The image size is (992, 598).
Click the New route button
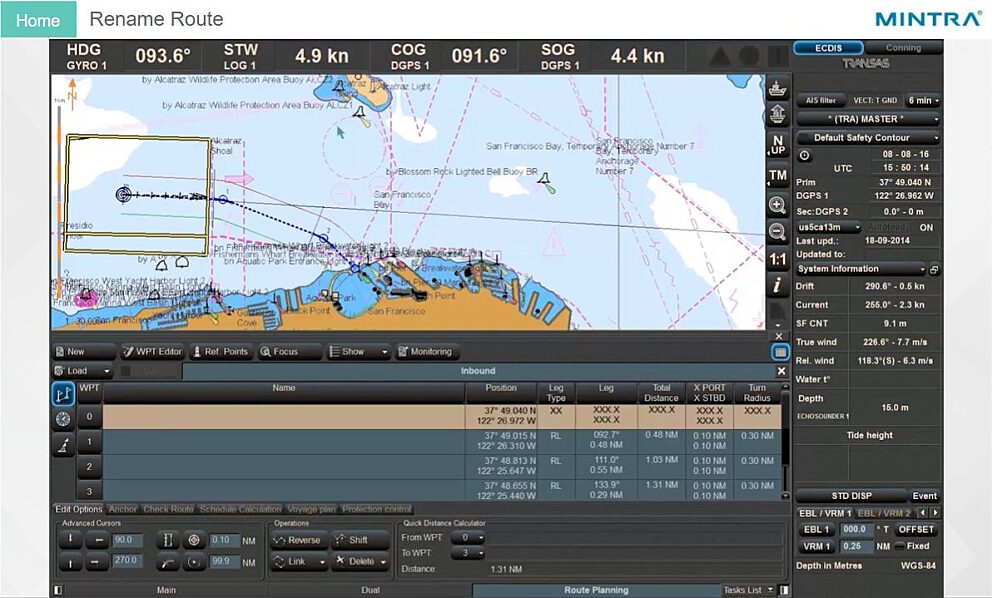click(84, 352)
